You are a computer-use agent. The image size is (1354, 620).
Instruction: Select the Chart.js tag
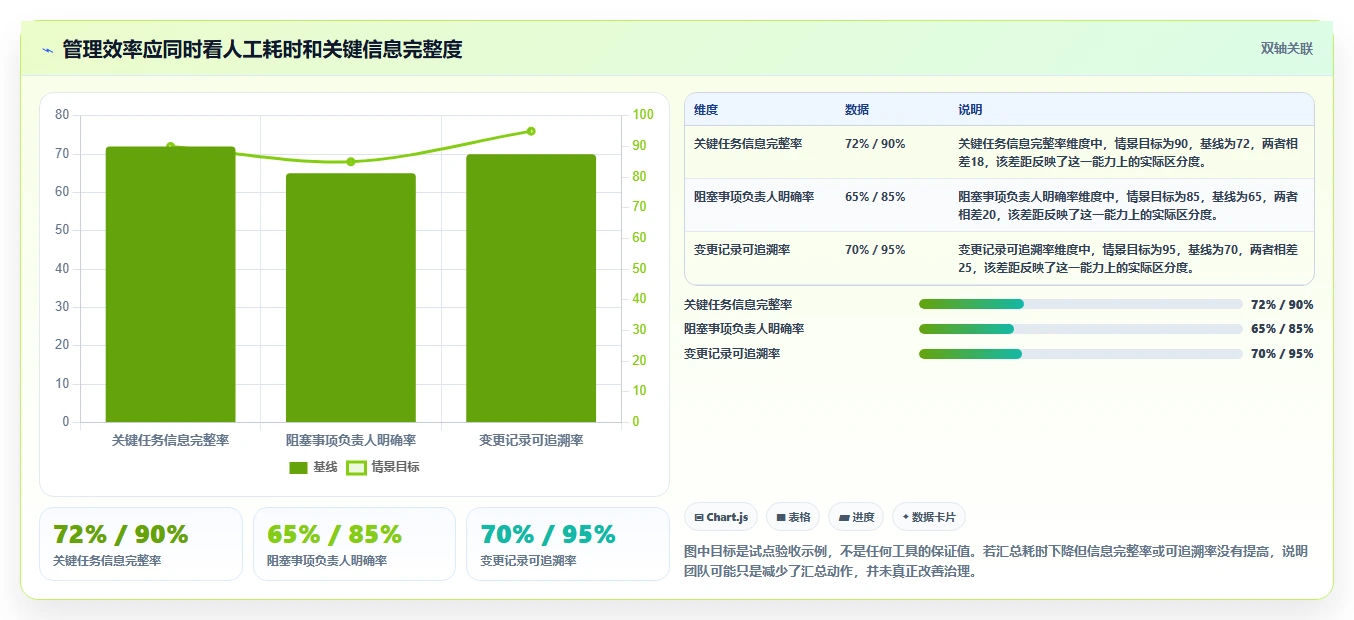point(721,517)
